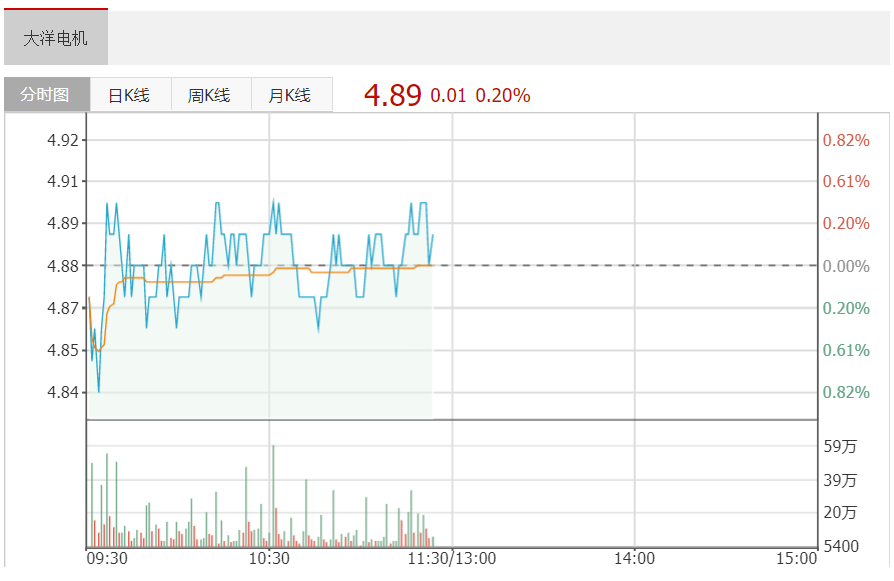Click the 4.87 price axis label

63,308
